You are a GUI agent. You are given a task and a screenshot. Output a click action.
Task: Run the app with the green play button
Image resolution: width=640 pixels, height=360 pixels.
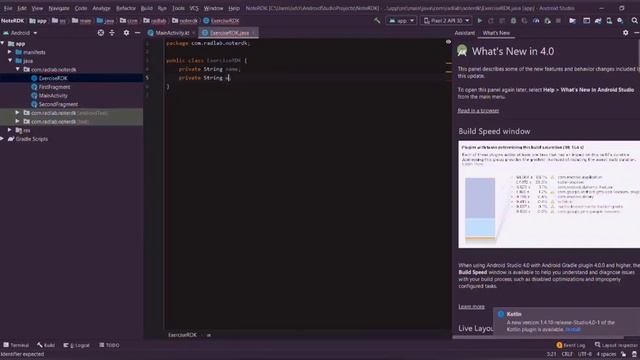[x=480, y=20]
